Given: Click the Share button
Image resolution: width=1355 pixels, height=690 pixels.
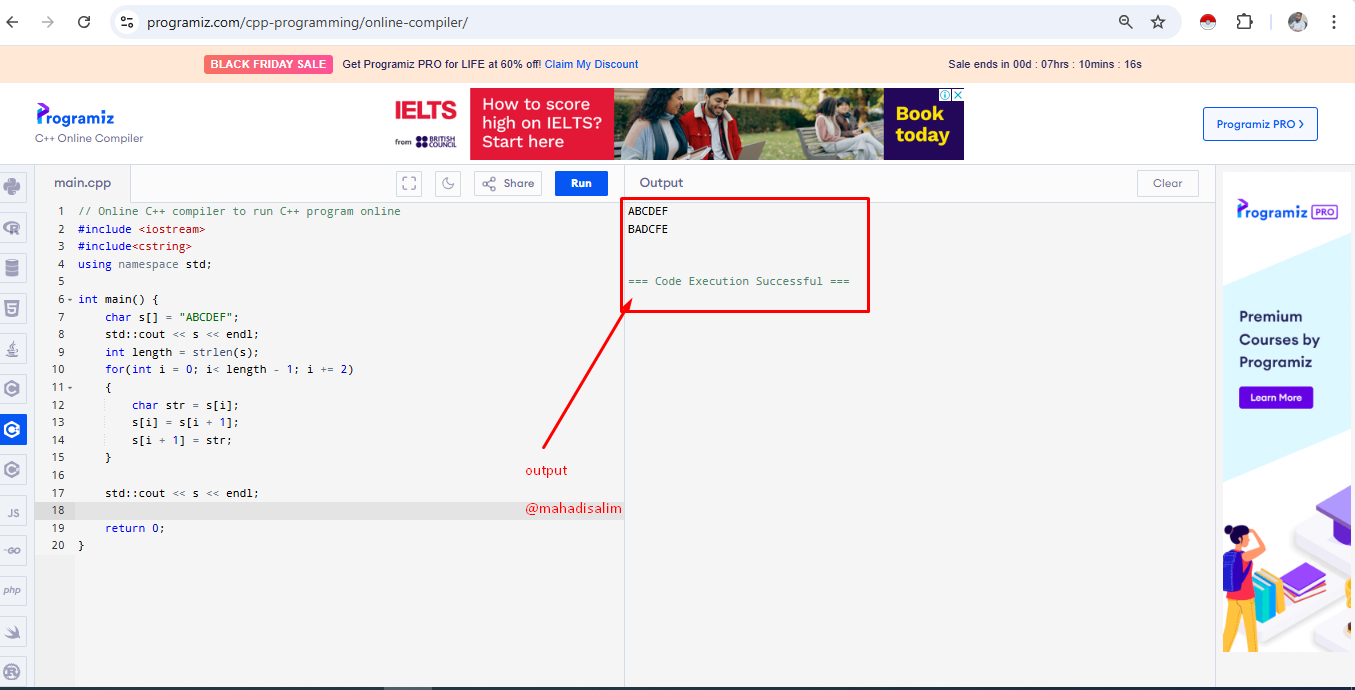Looking at the screenshot, I should tap(508, 183).
